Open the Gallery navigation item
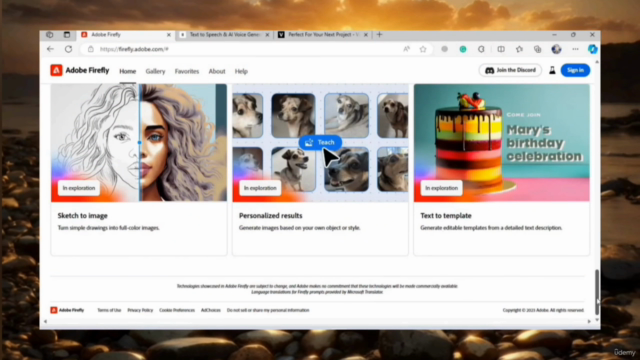 tap(156, 71)
